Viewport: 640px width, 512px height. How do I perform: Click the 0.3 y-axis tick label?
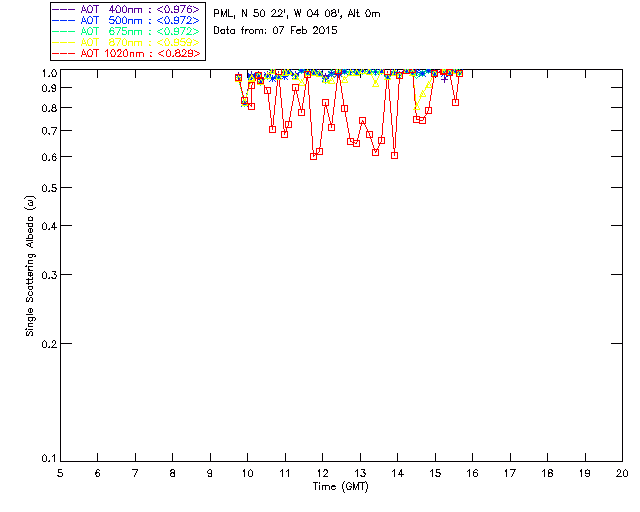(49, 275)
